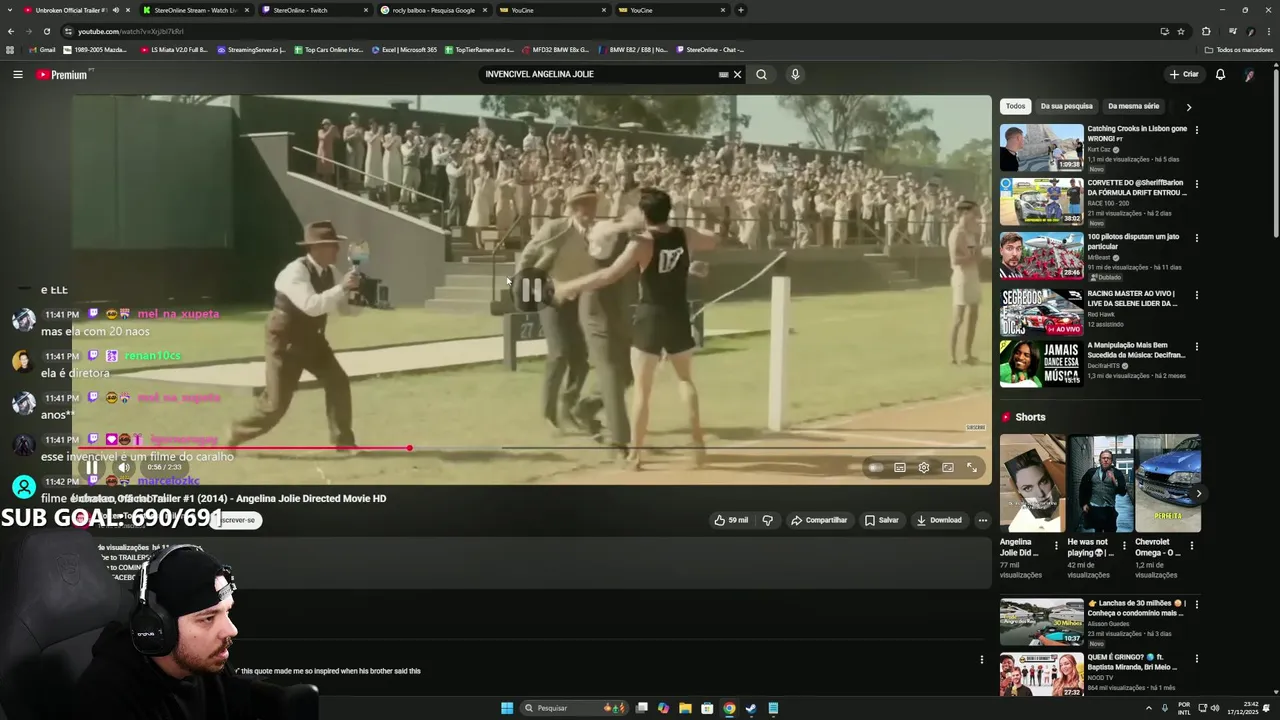The height and width of the screenshot is (720, 1280).
Task: Go to YouTube Premium home logo
Action: (x=62, y=74)
